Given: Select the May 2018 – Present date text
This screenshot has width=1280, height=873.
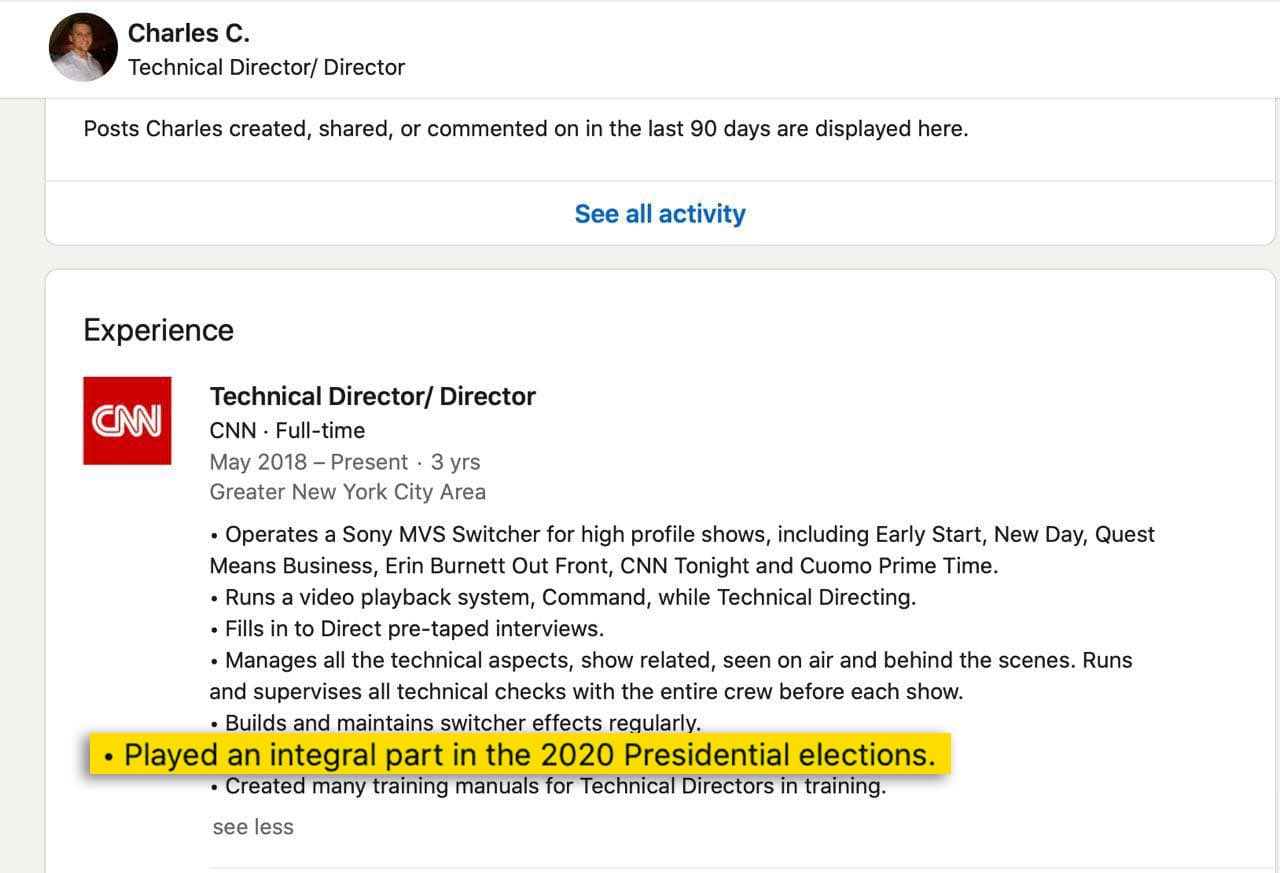Looking at the screenshot, I should pyautogui.click(x=309, y=462).
